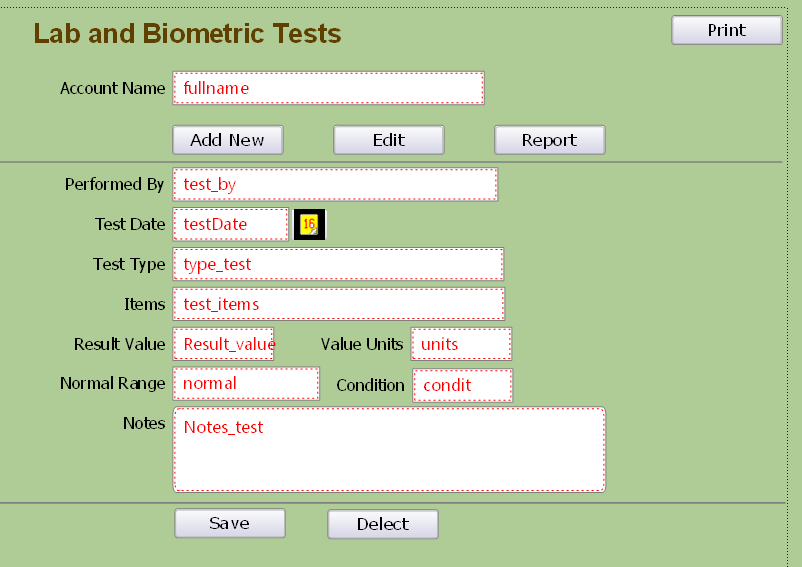This screenshot has width=802, height=567.
Task: Select the Test Type type_test field
Action: pos(339,264)
